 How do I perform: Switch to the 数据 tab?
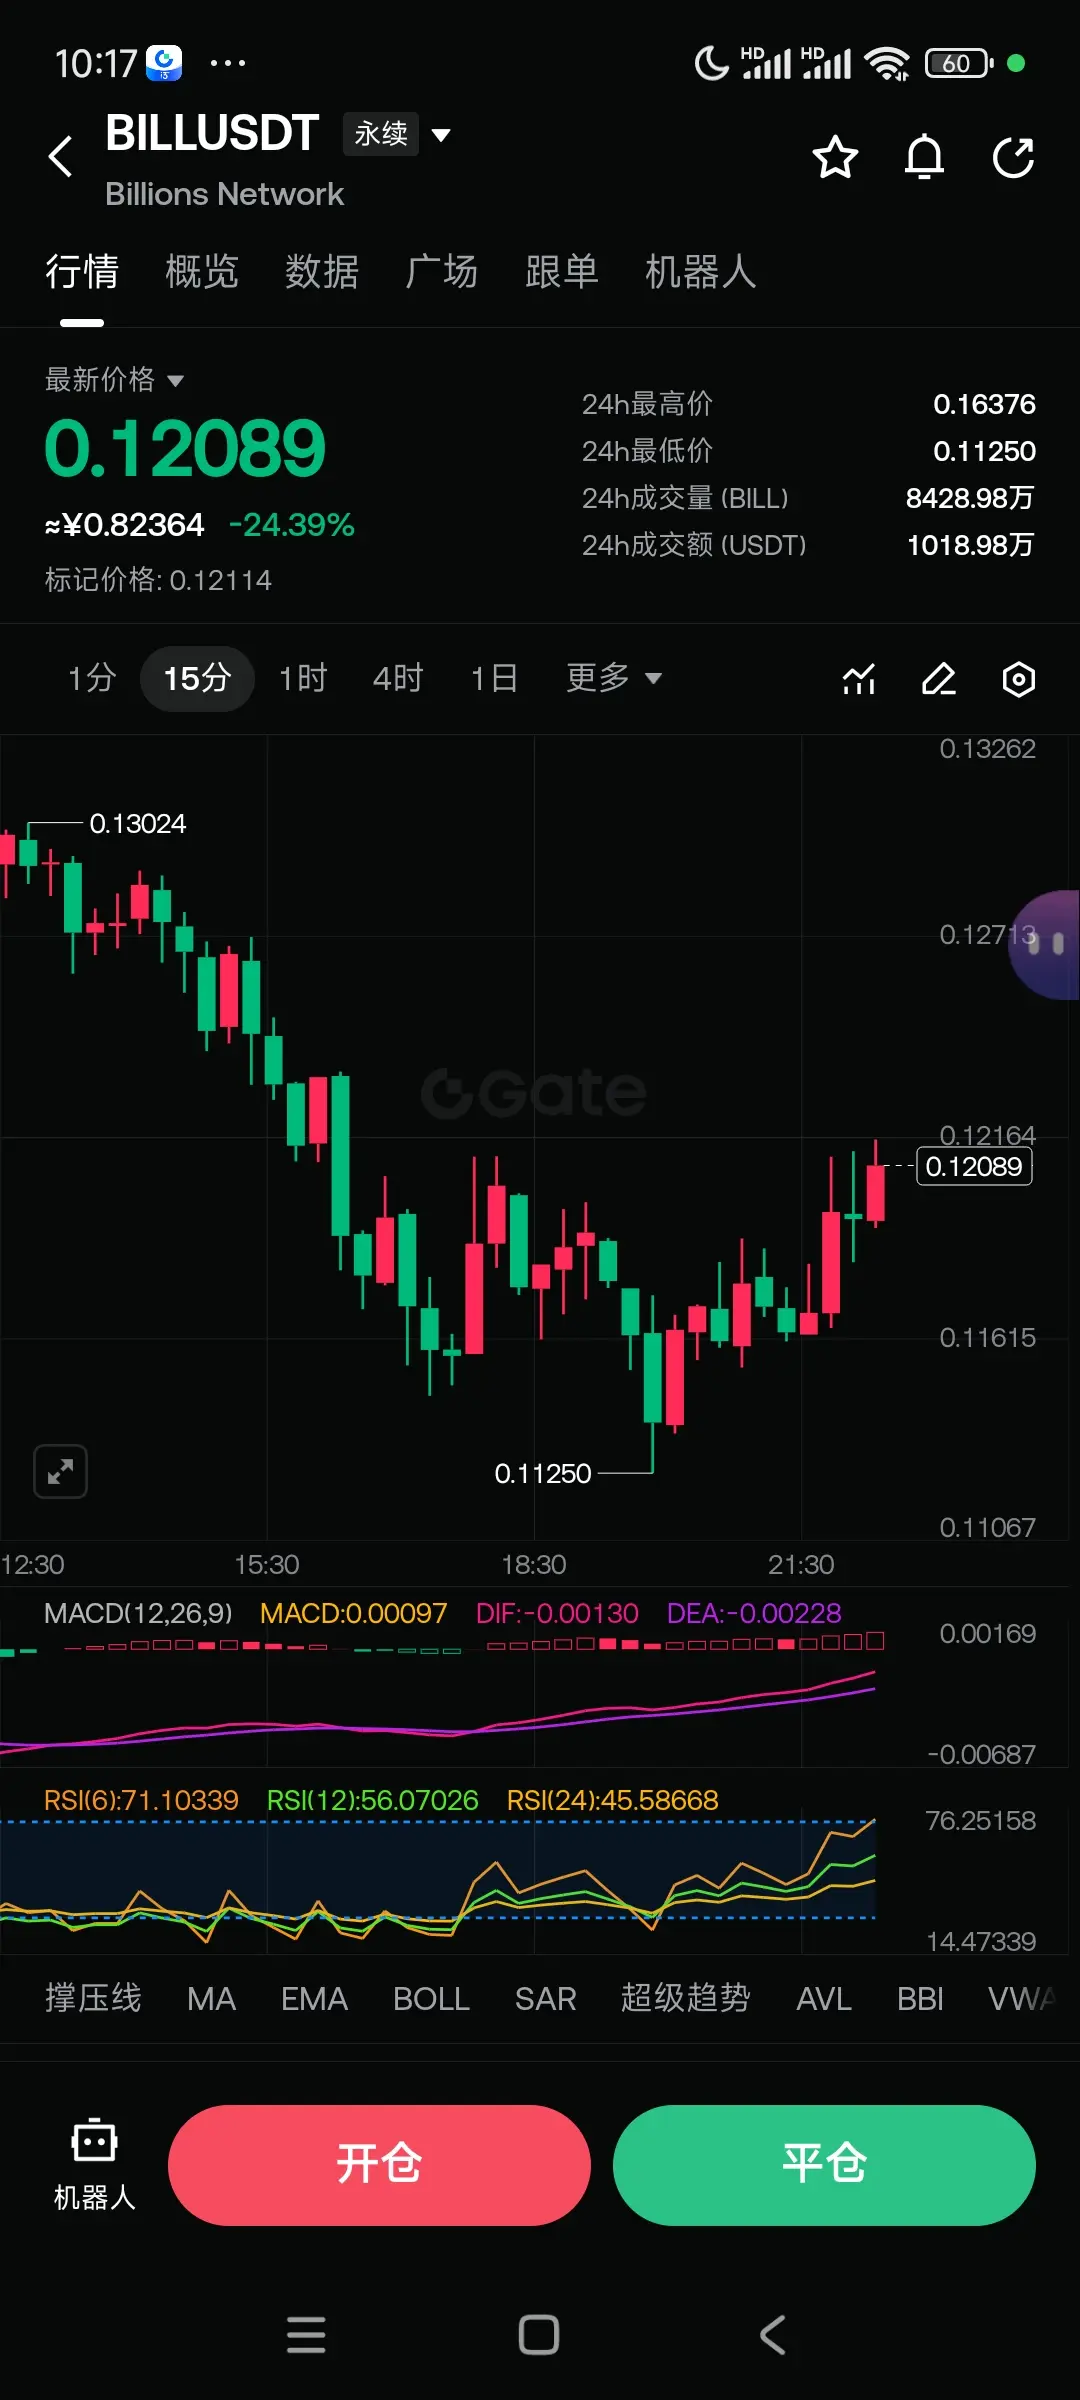322,272
